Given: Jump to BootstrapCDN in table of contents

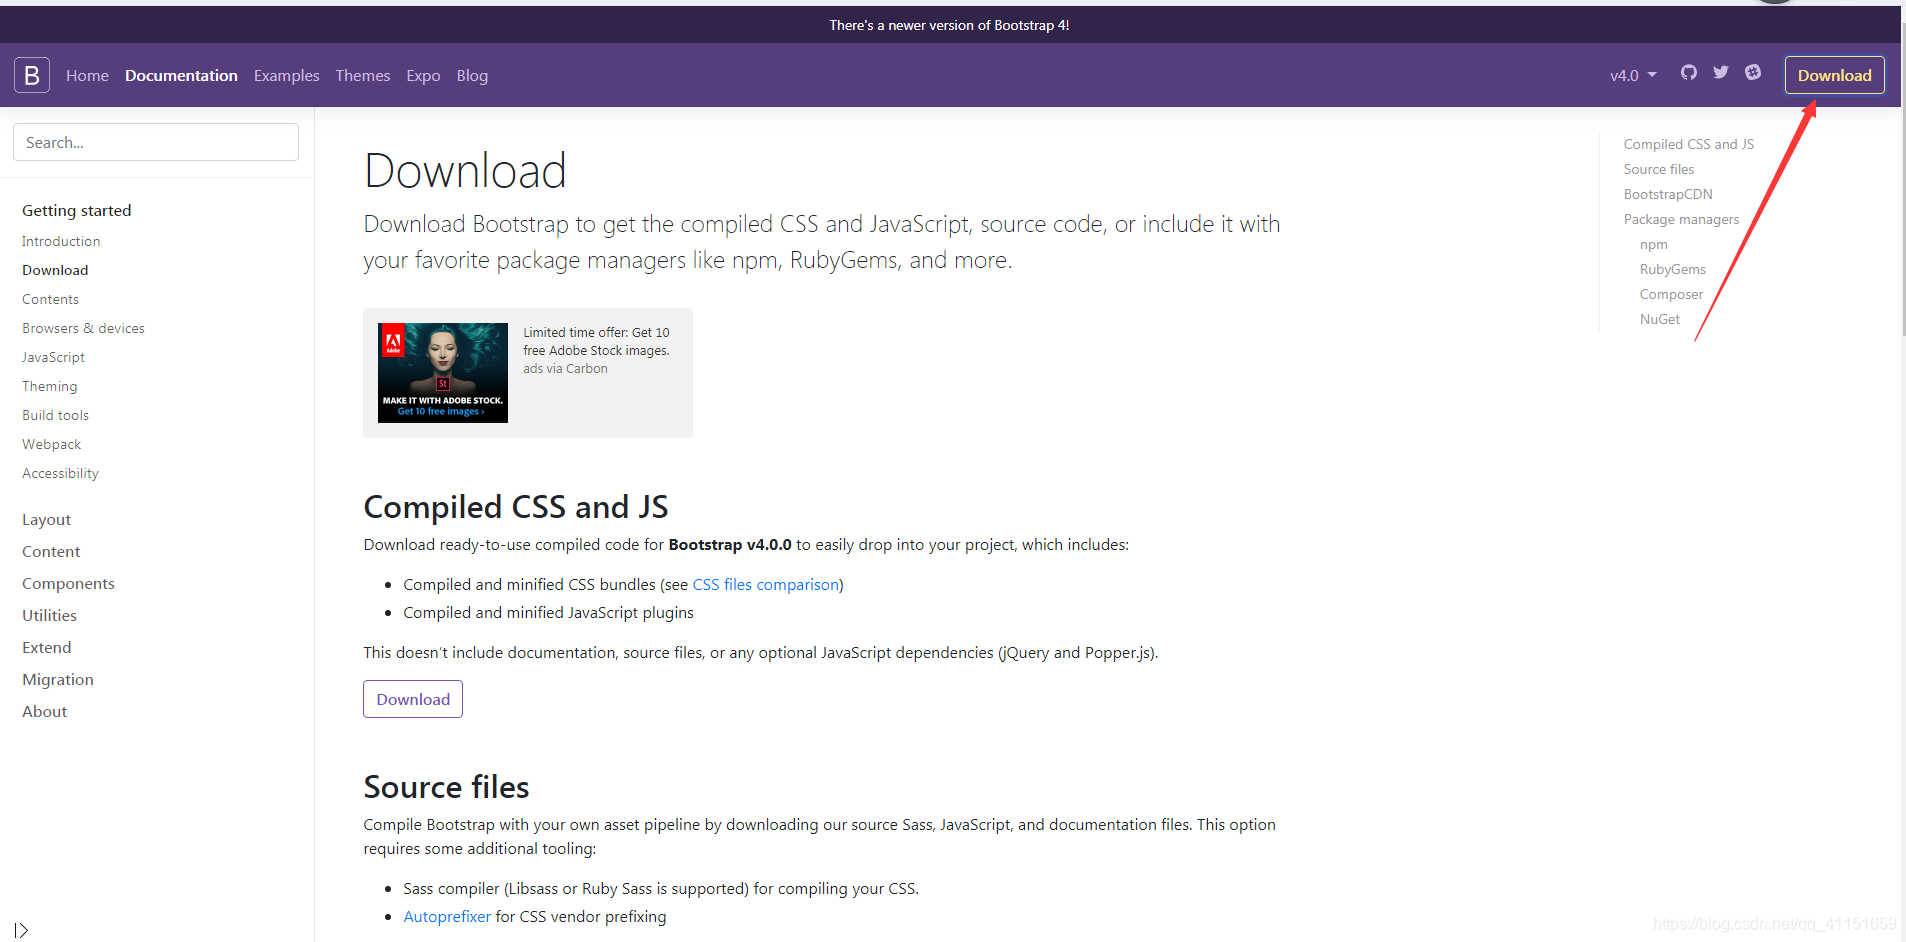Looking at the screenshot, I should pos(1667,194).
